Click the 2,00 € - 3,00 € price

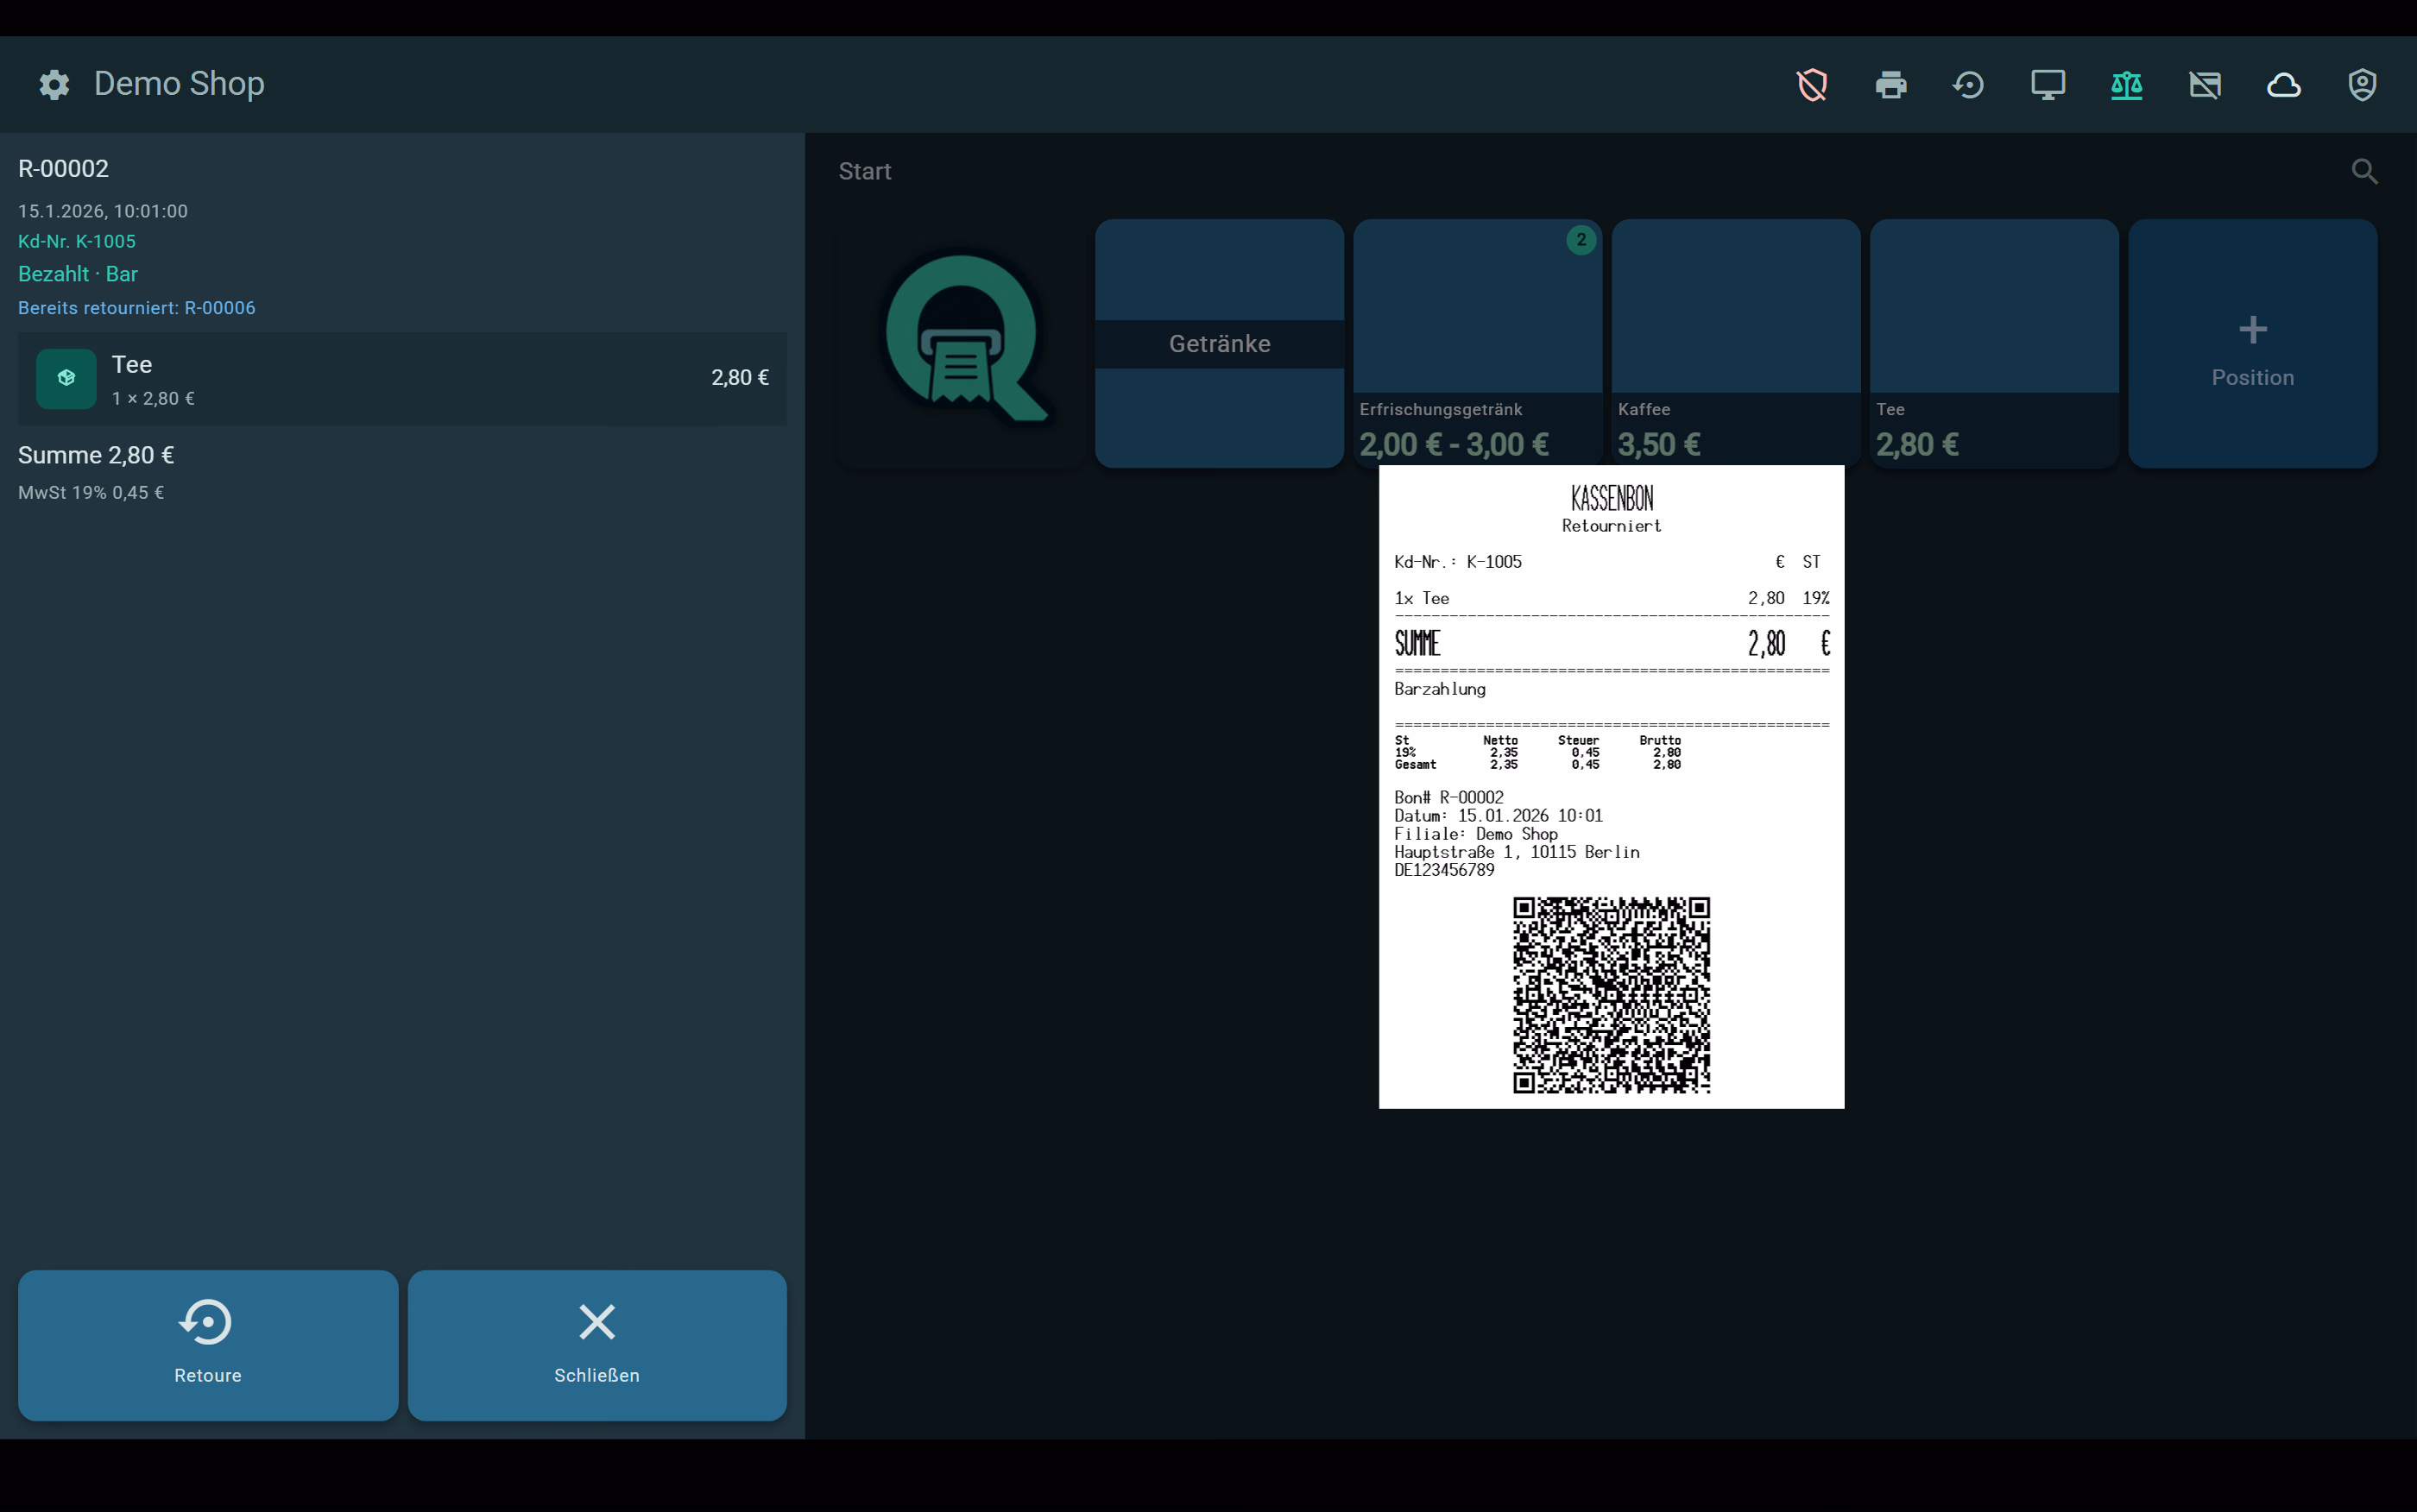tap(1454, 444)
